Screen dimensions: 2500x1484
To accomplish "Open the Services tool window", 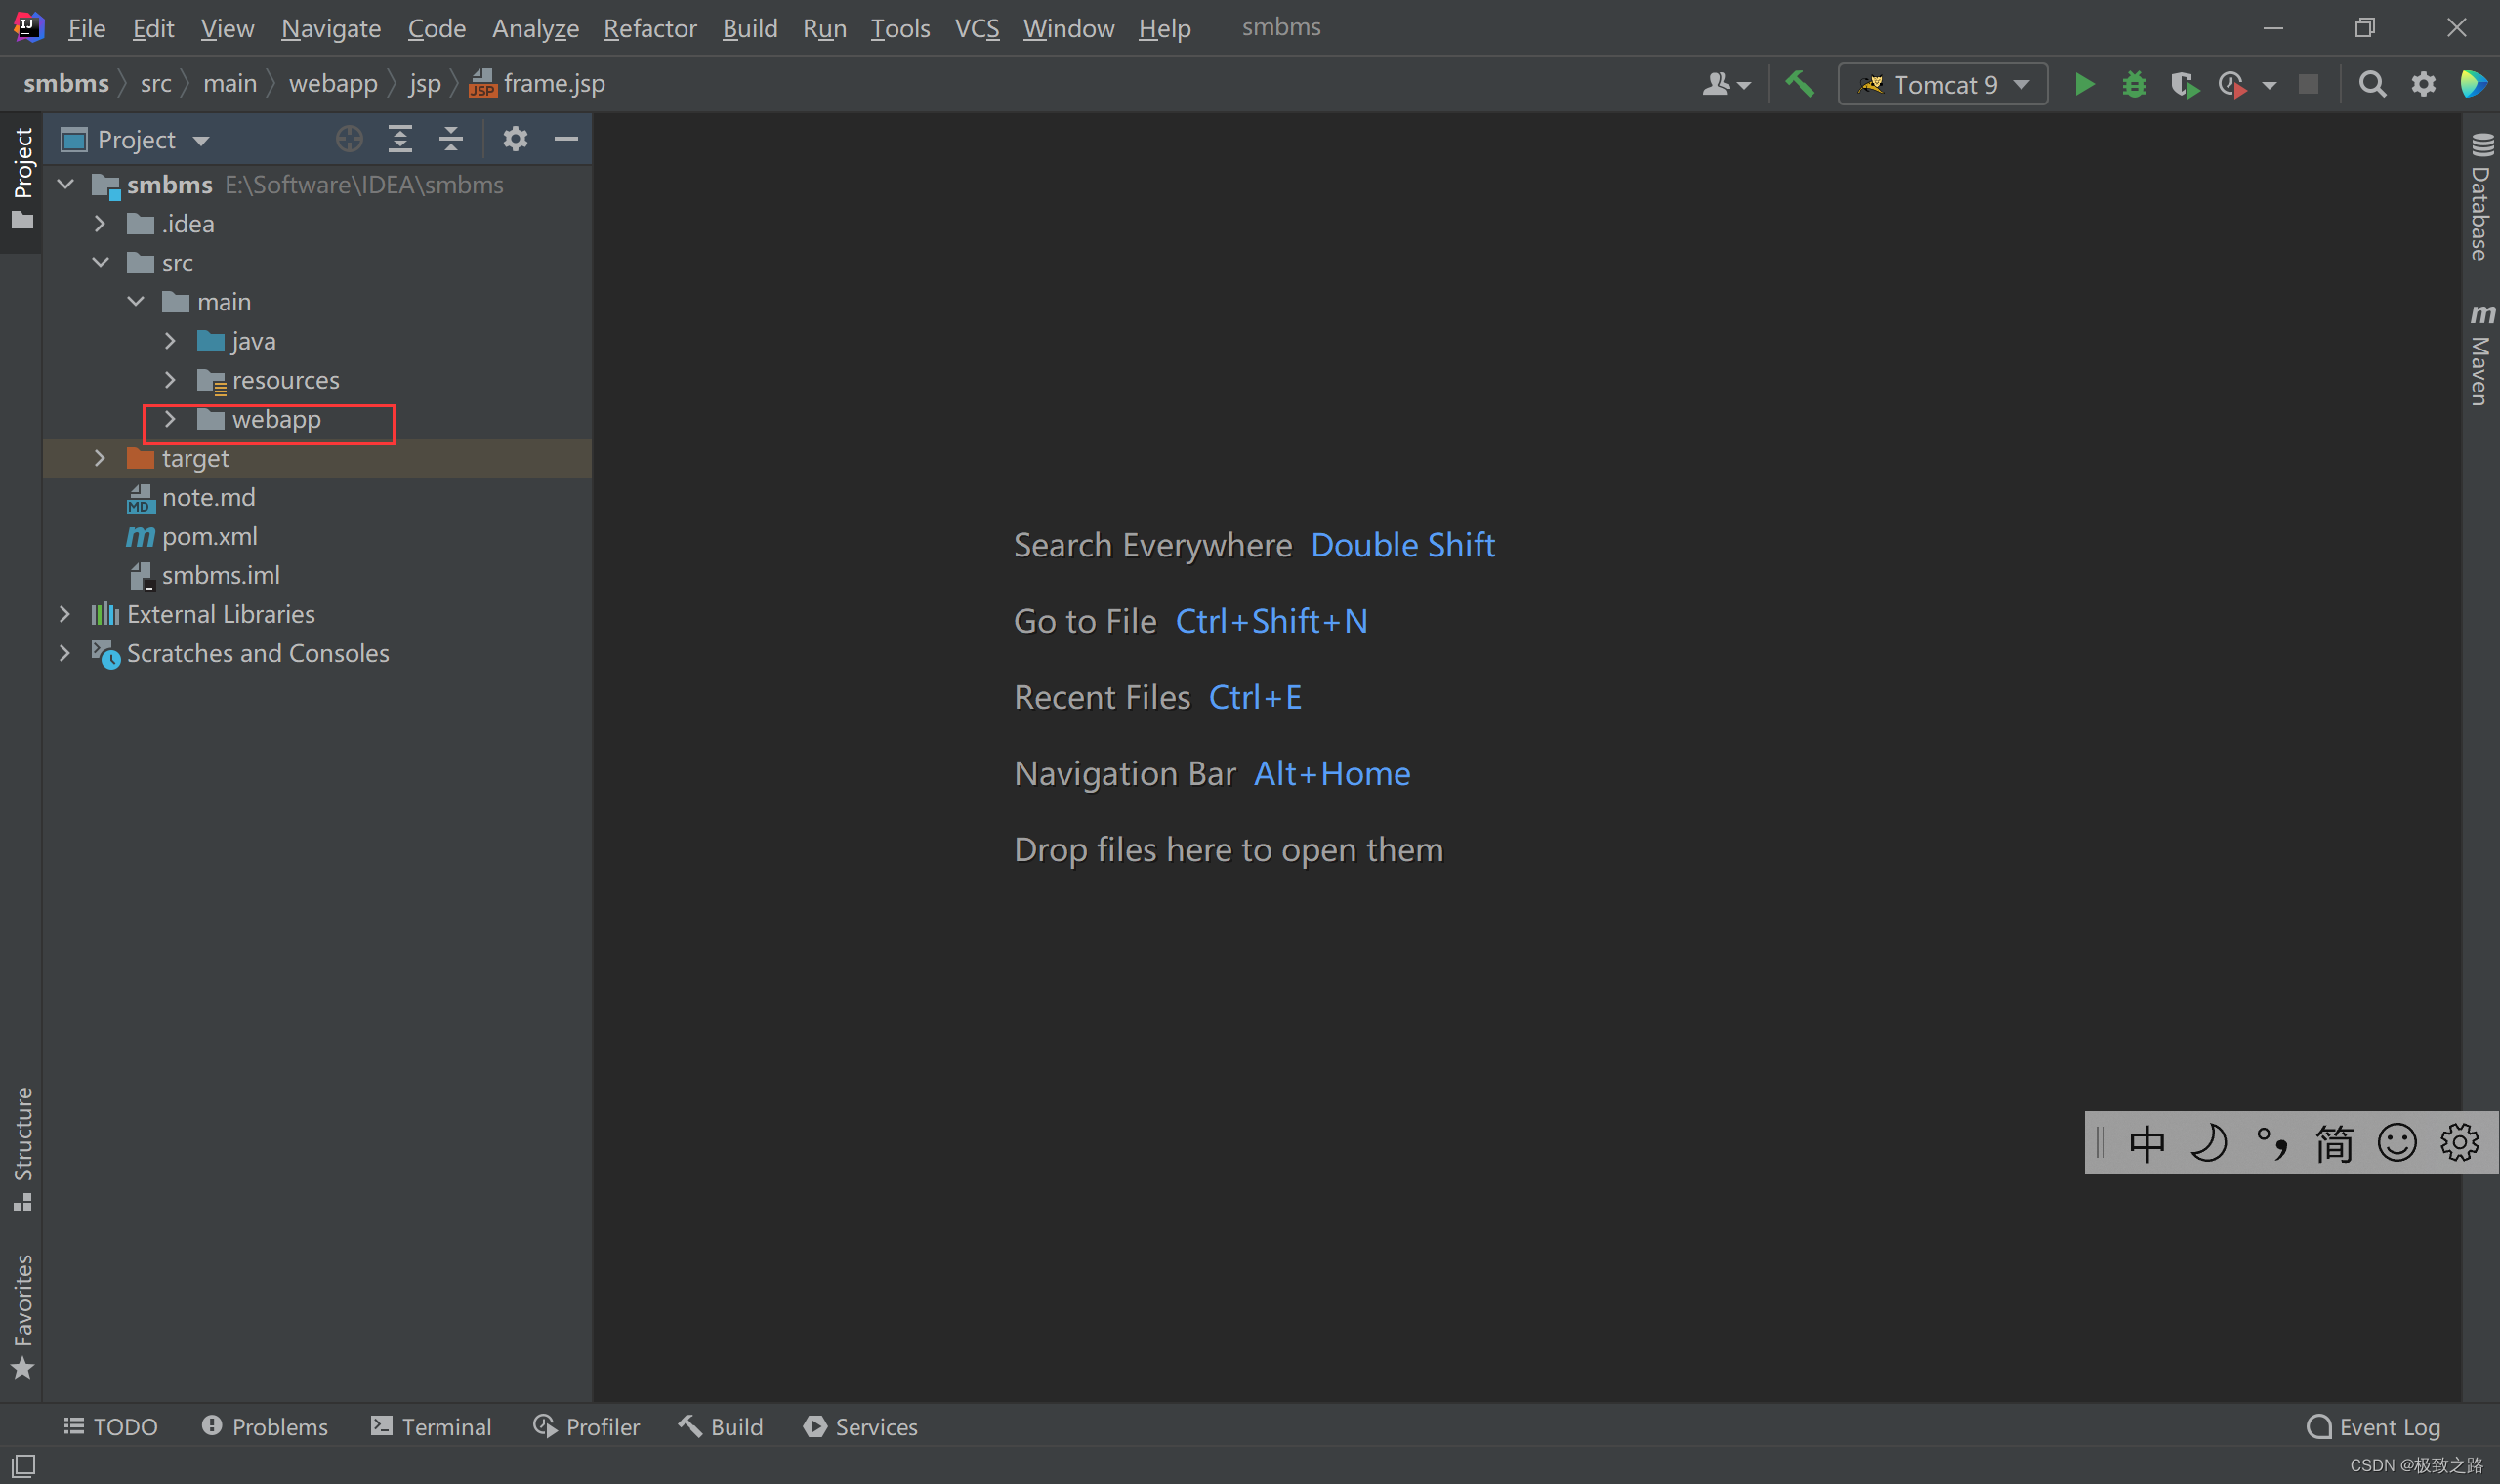I will coord(860,1427).
